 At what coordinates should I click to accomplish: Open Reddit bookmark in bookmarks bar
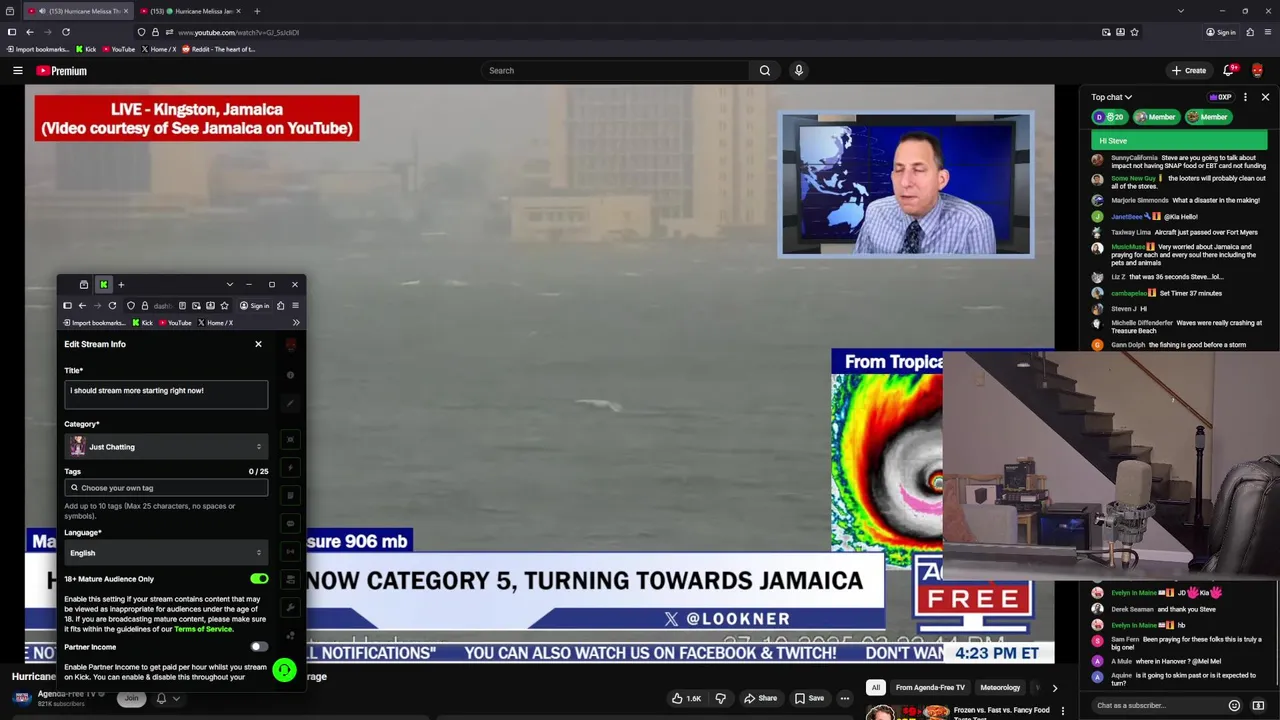point(218,49)
